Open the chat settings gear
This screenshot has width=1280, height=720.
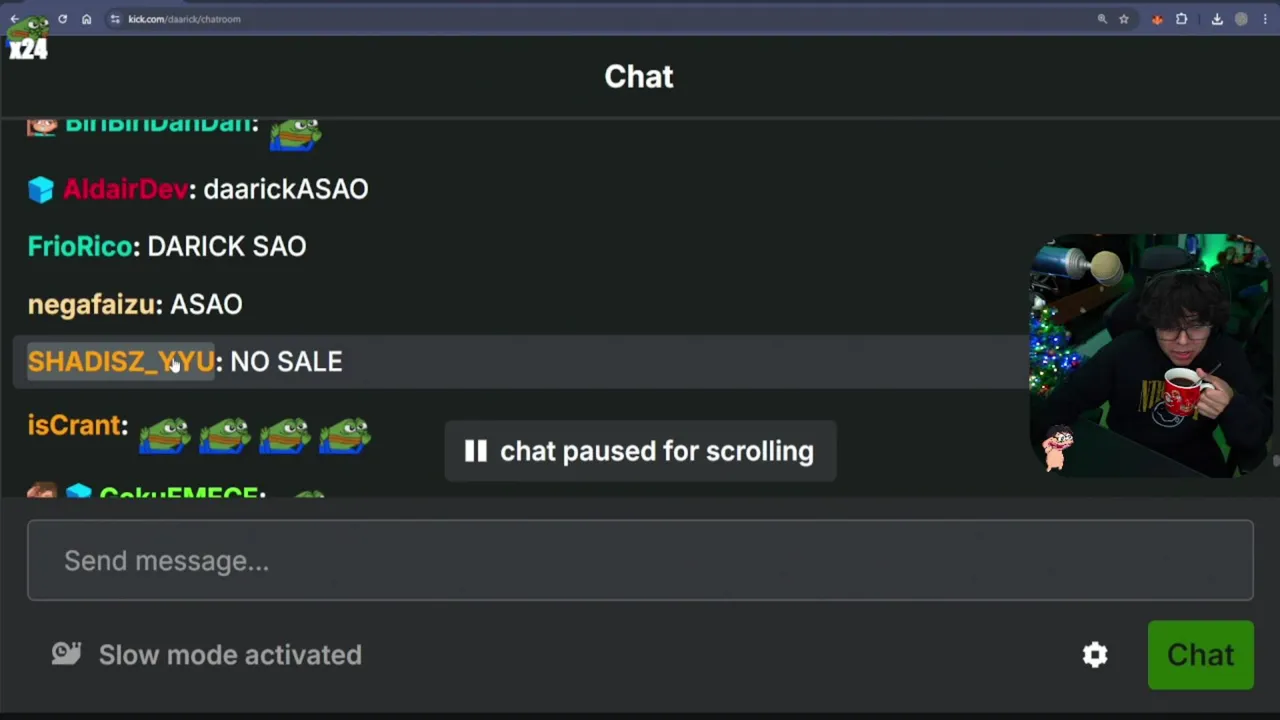(1095, 655)
